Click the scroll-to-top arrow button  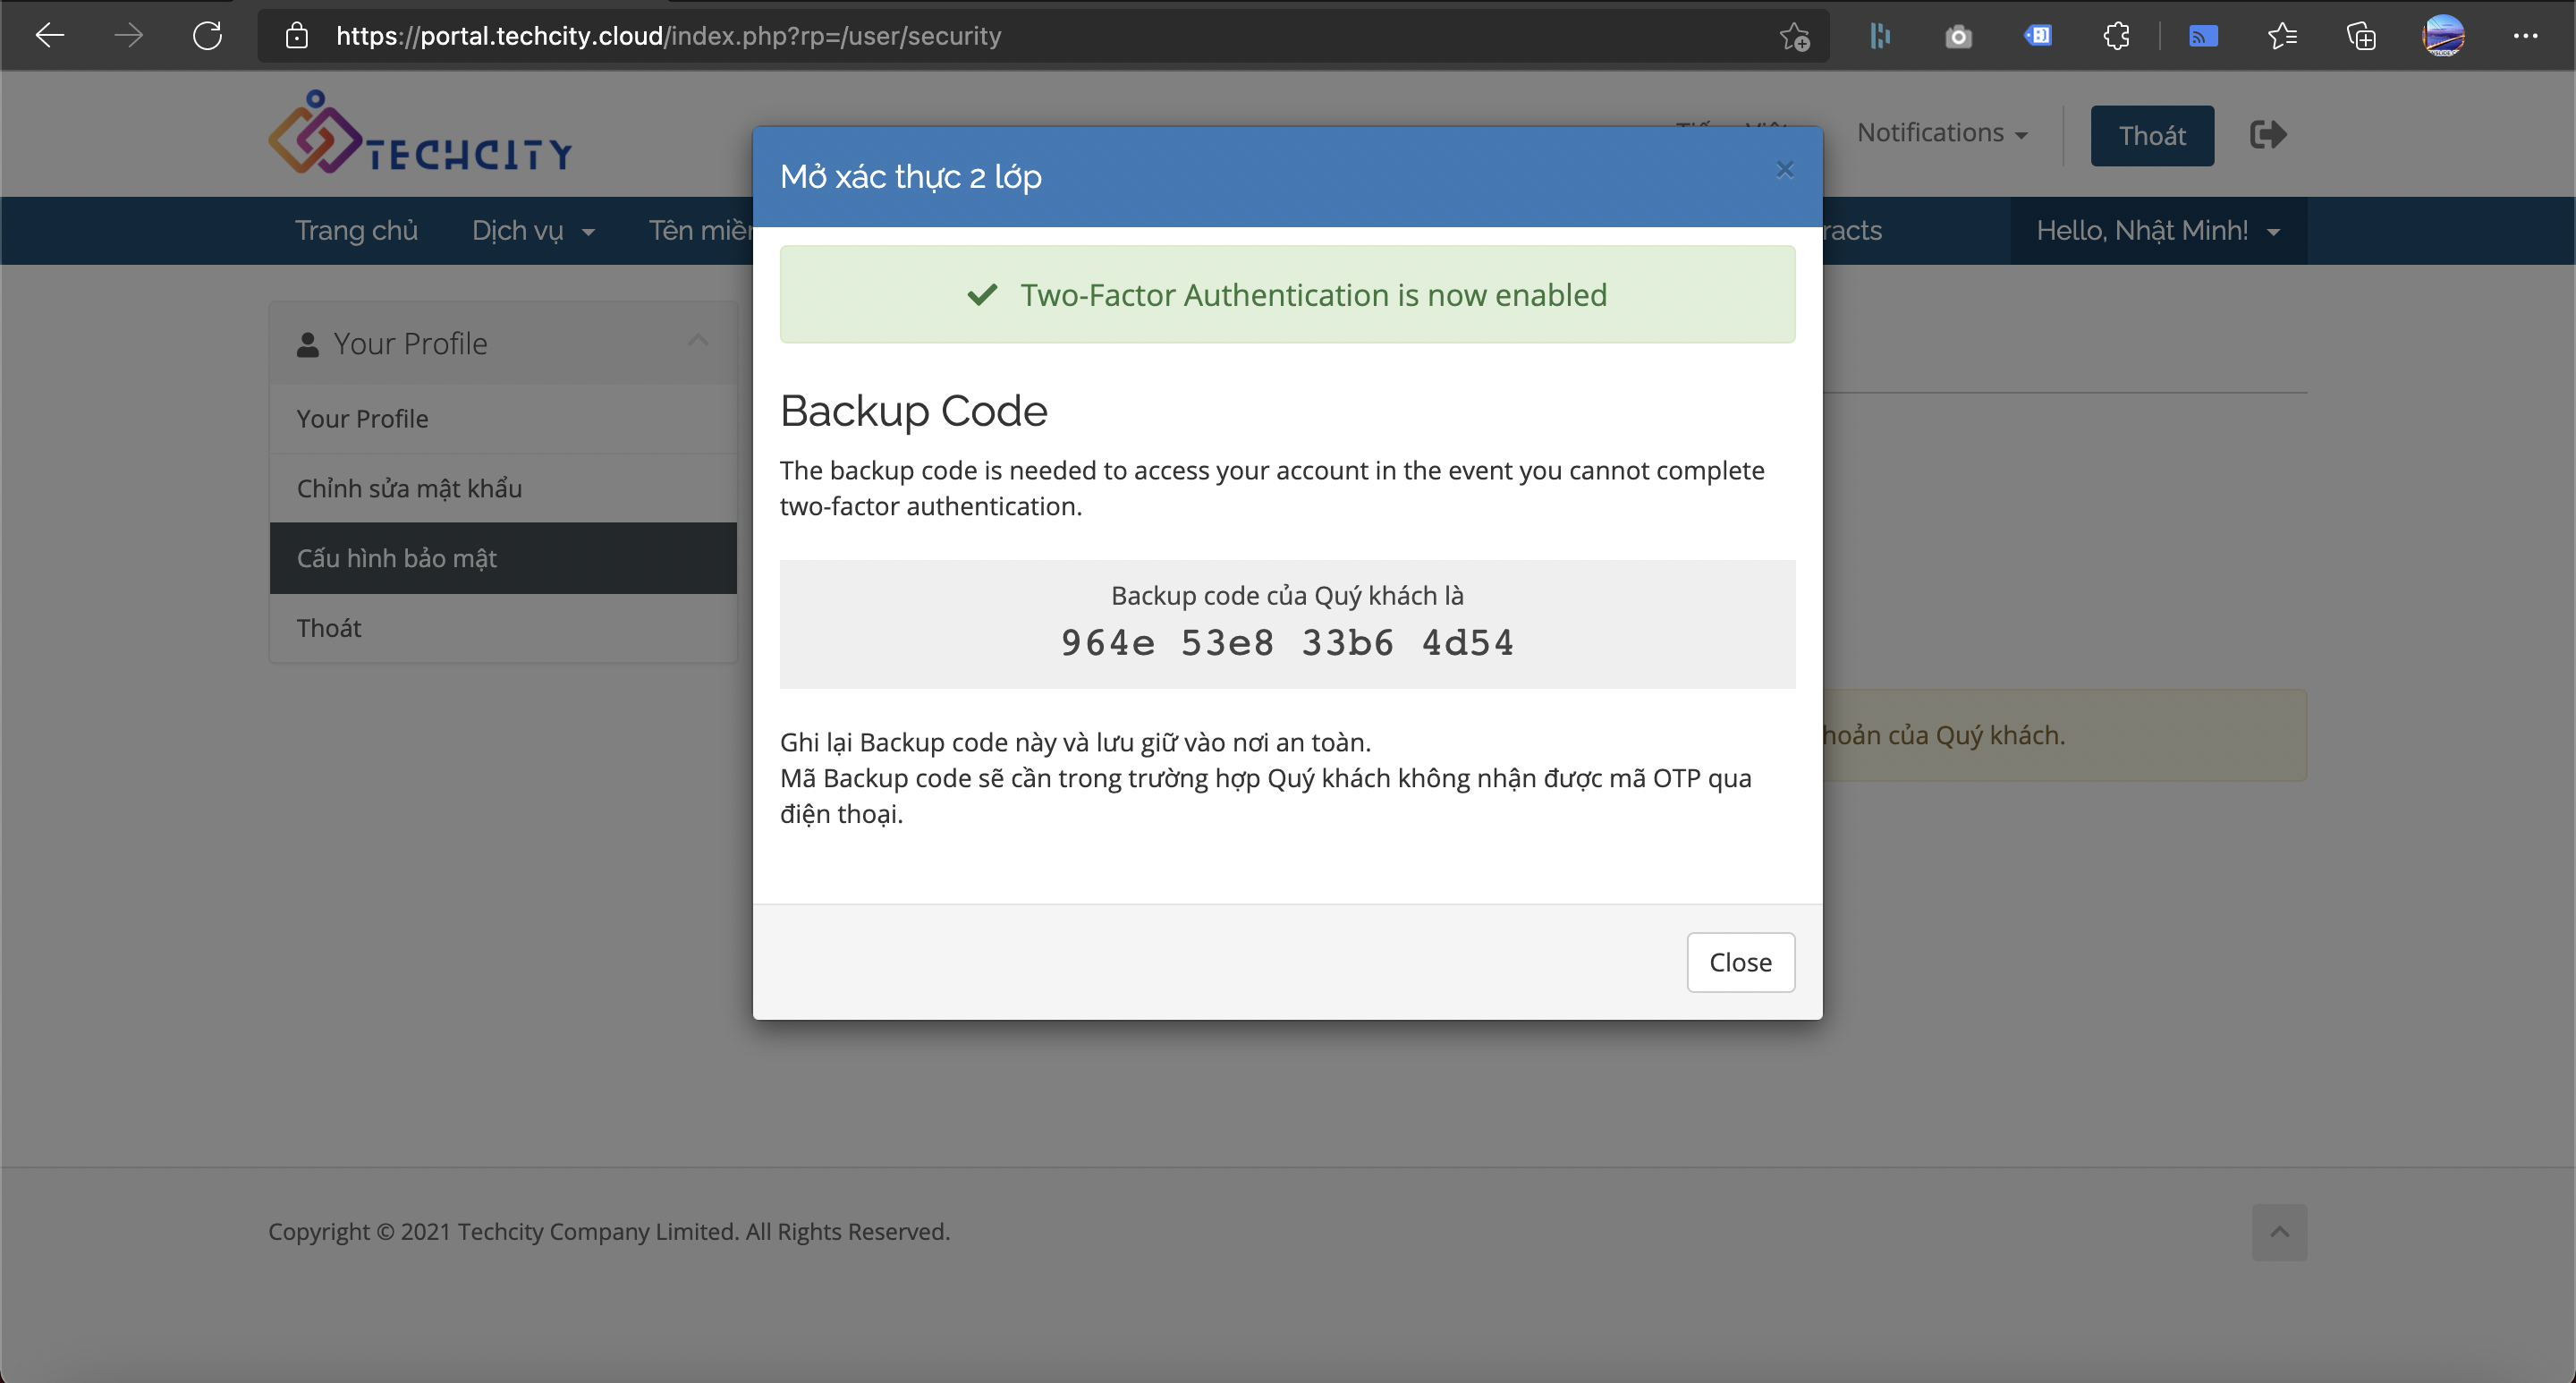tap(2279, 1232)
